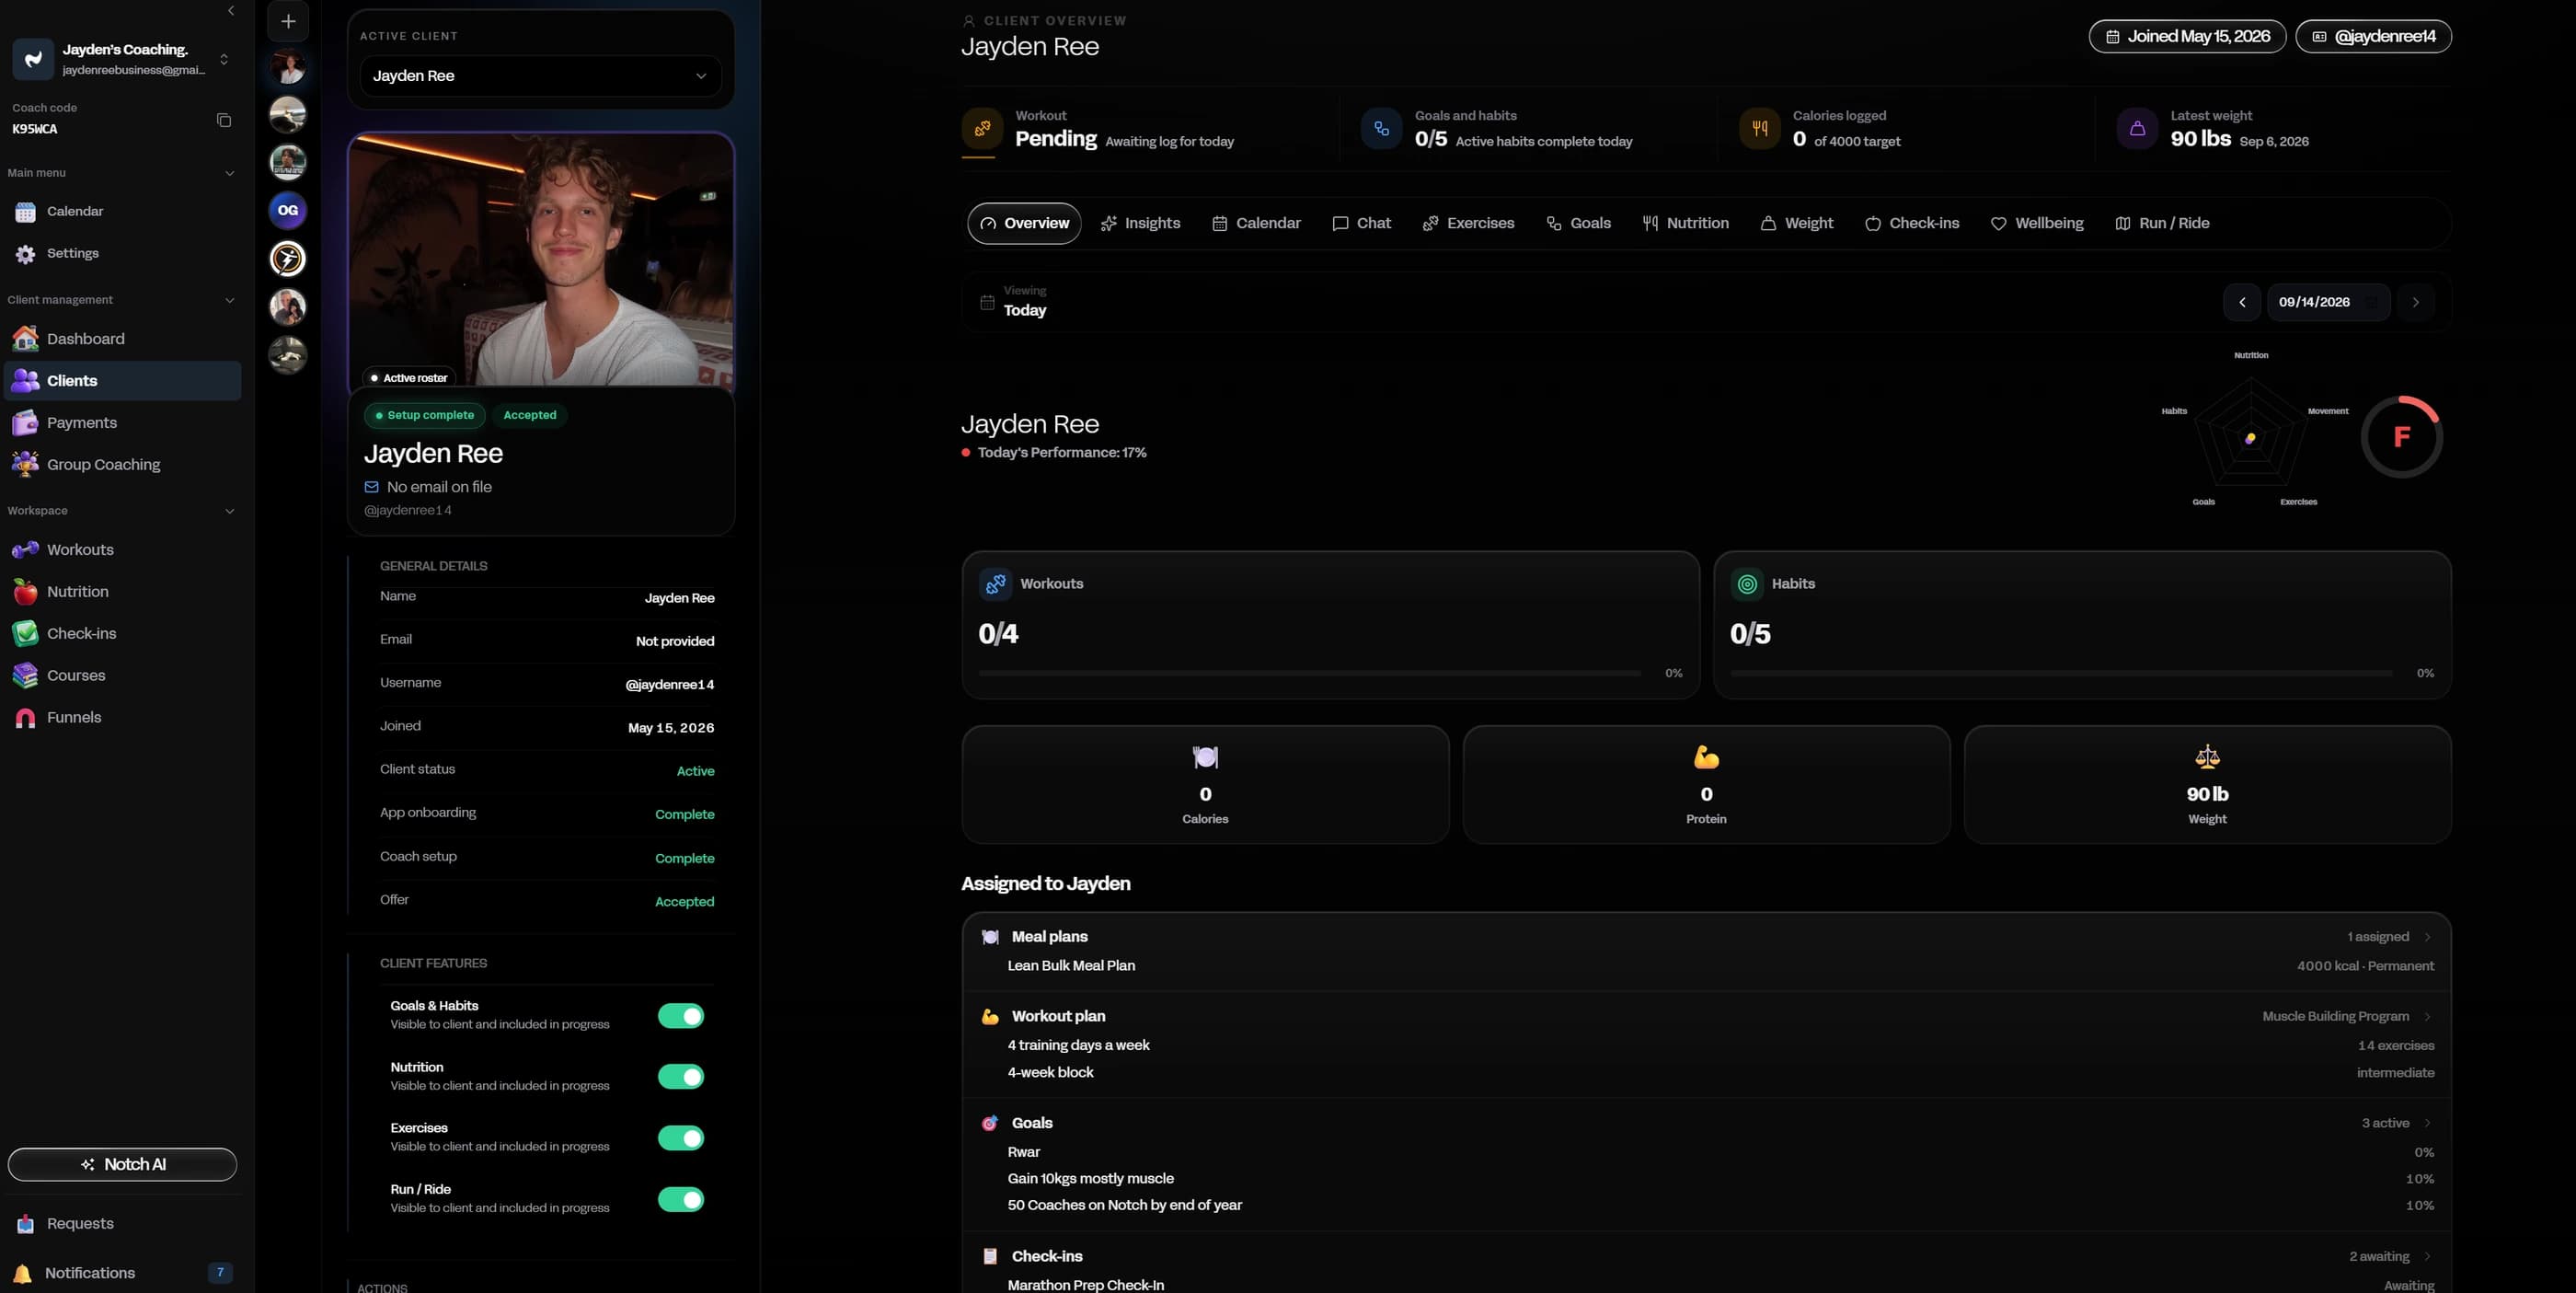The height and width of the screenshot is (1293, 2576).
Task: Toggle the Run / Ride feature
Action: [681, 1200]
